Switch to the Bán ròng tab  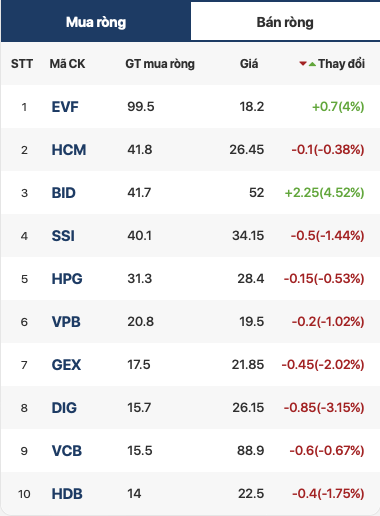pos(285,22)
